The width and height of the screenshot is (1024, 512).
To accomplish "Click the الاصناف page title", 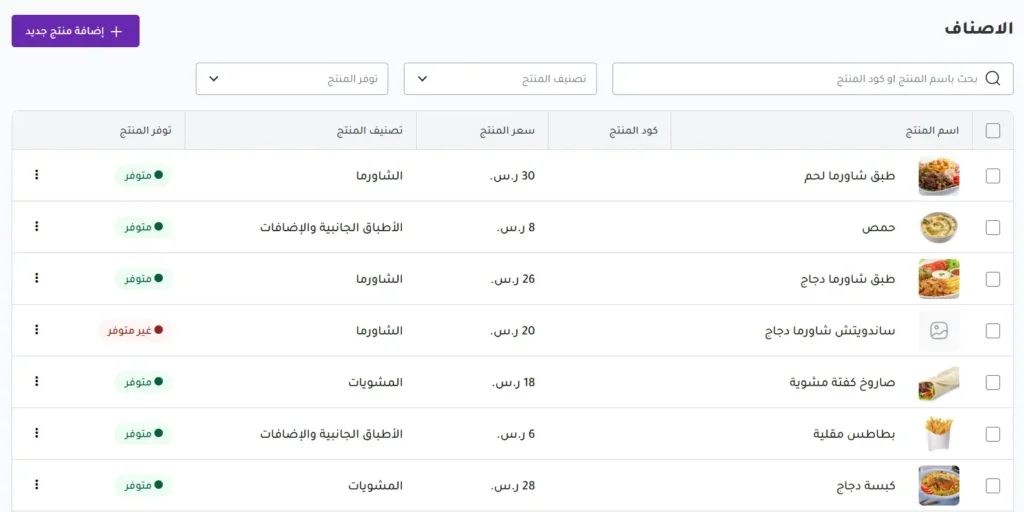I will click(x=979, y=29).
